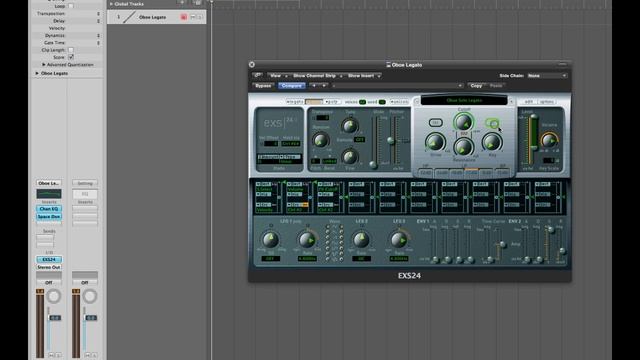Click the filter Resonance knob
640x360 pixels.
464,147
